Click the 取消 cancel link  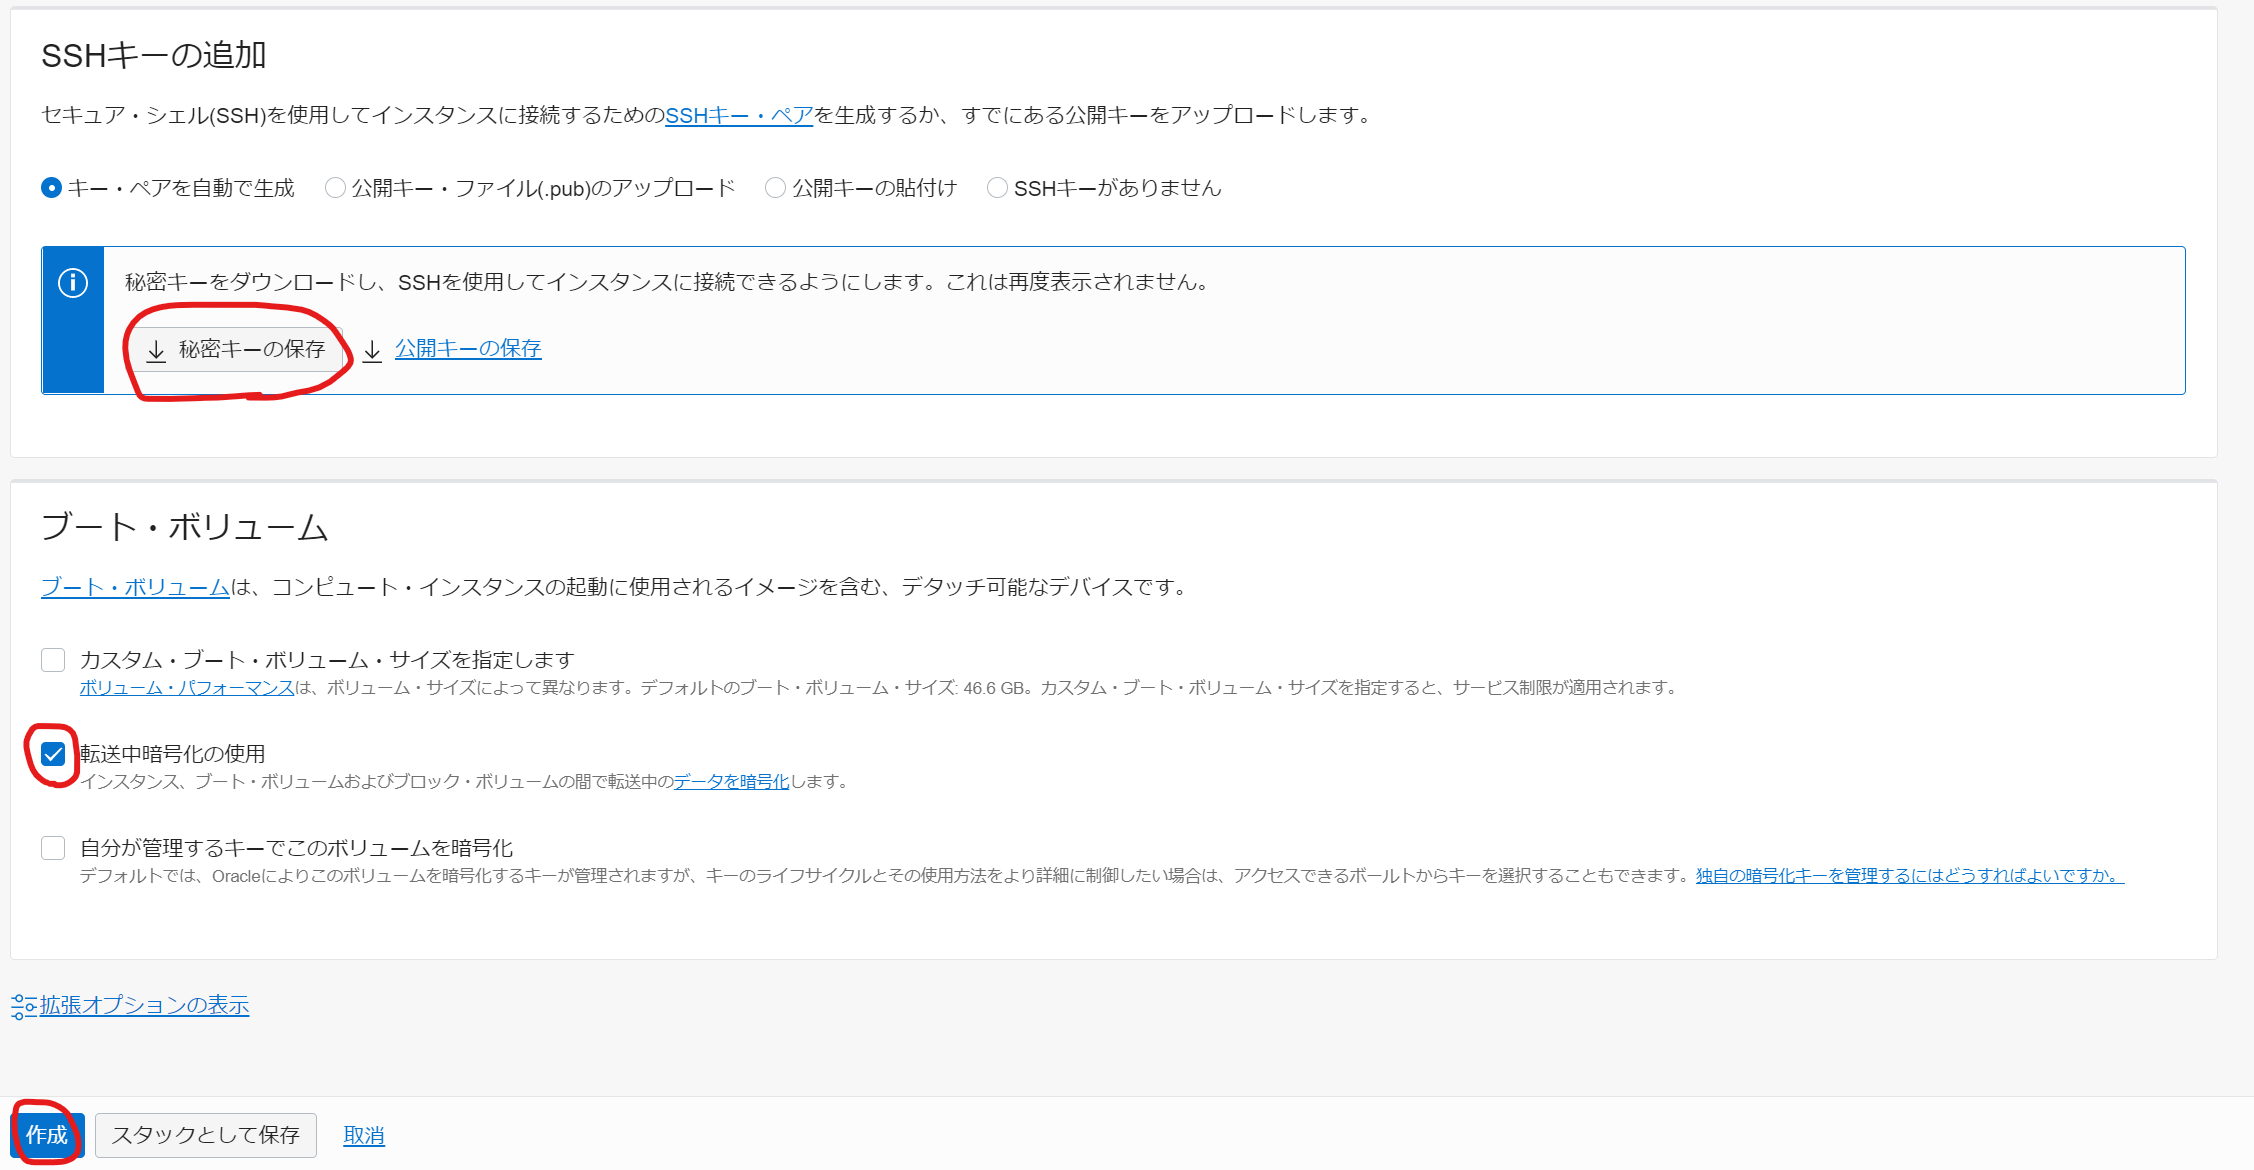click(364, 1136)
